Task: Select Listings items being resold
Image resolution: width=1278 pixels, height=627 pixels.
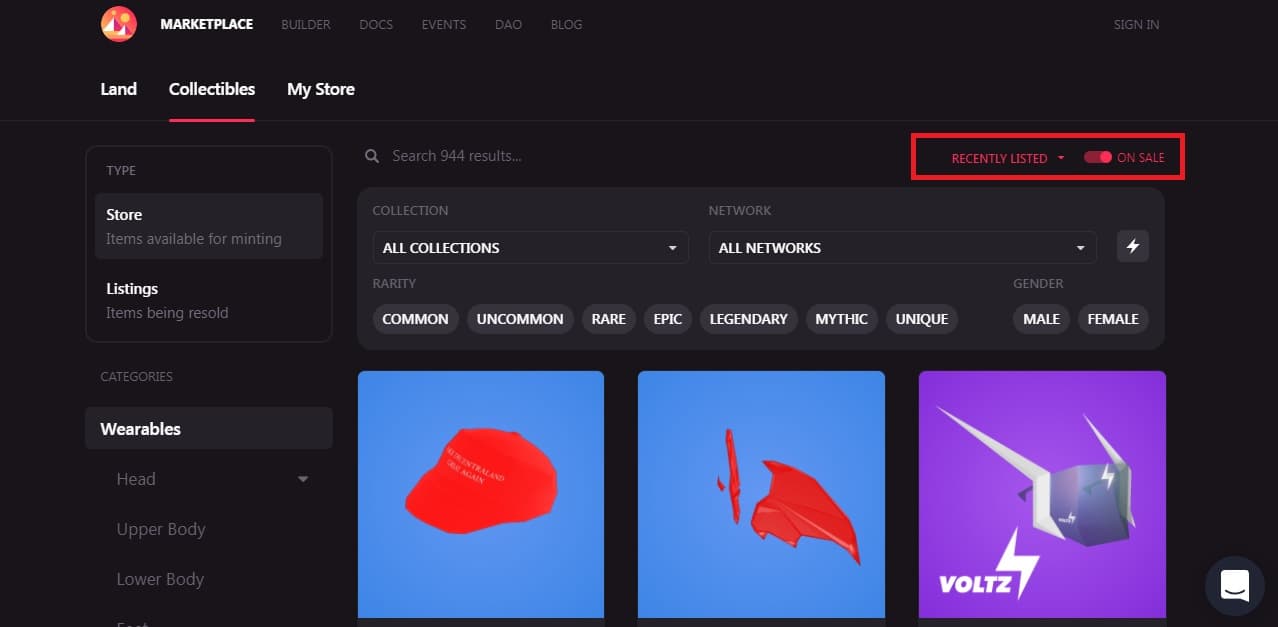Action: click(209, 300)
